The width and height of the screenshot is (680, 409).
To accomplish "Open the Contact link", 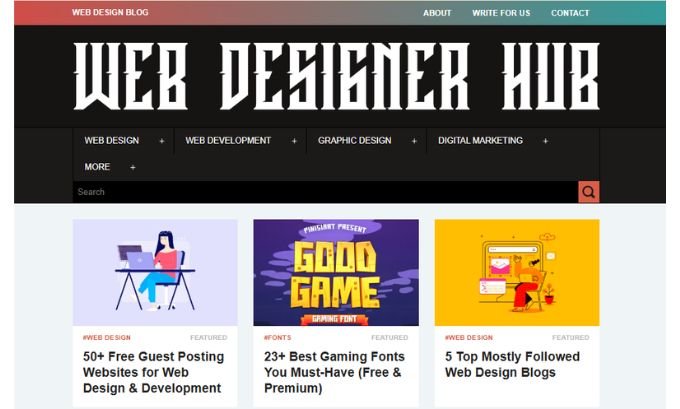I will point(570,13).
